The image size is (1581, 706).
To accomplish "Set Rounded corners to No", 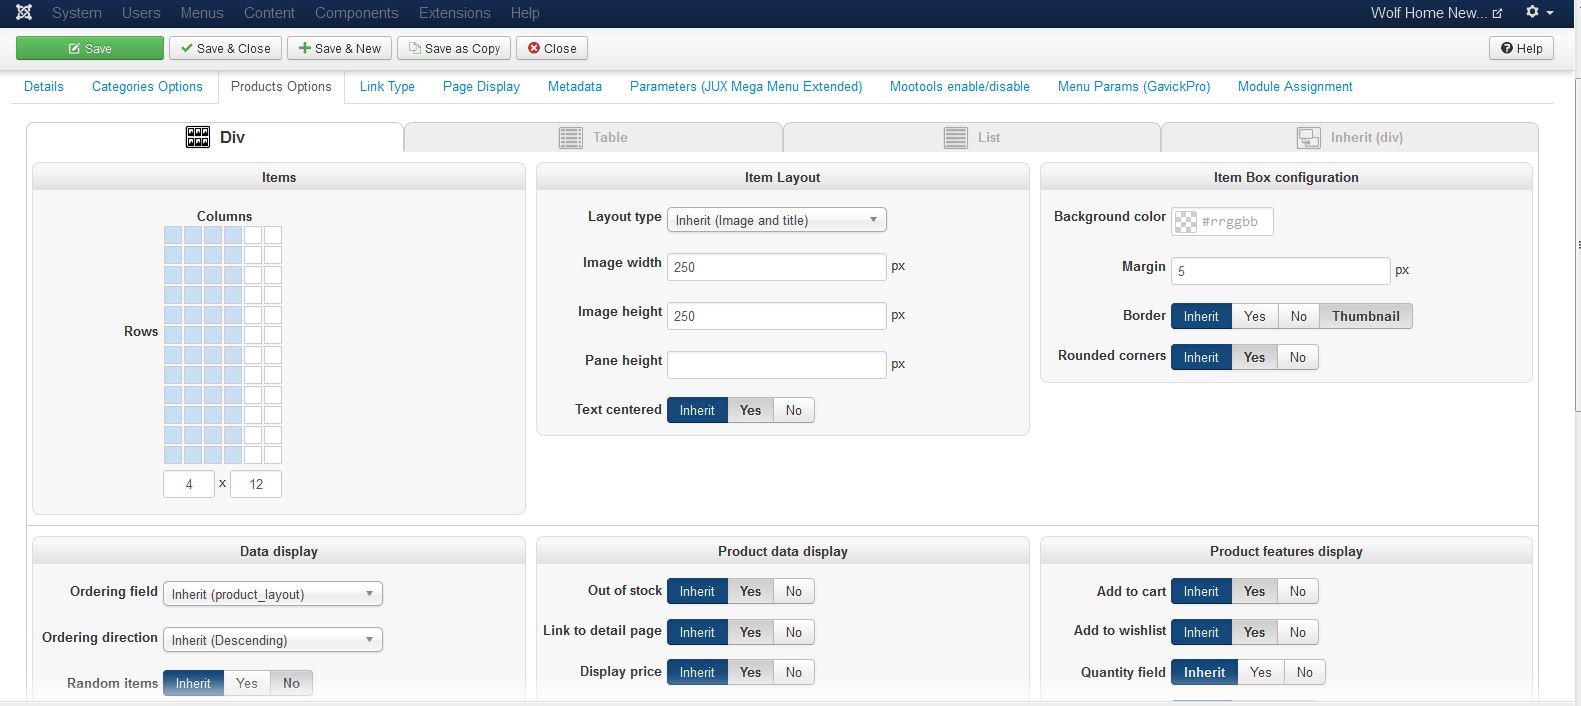I will coord(1298,357).
